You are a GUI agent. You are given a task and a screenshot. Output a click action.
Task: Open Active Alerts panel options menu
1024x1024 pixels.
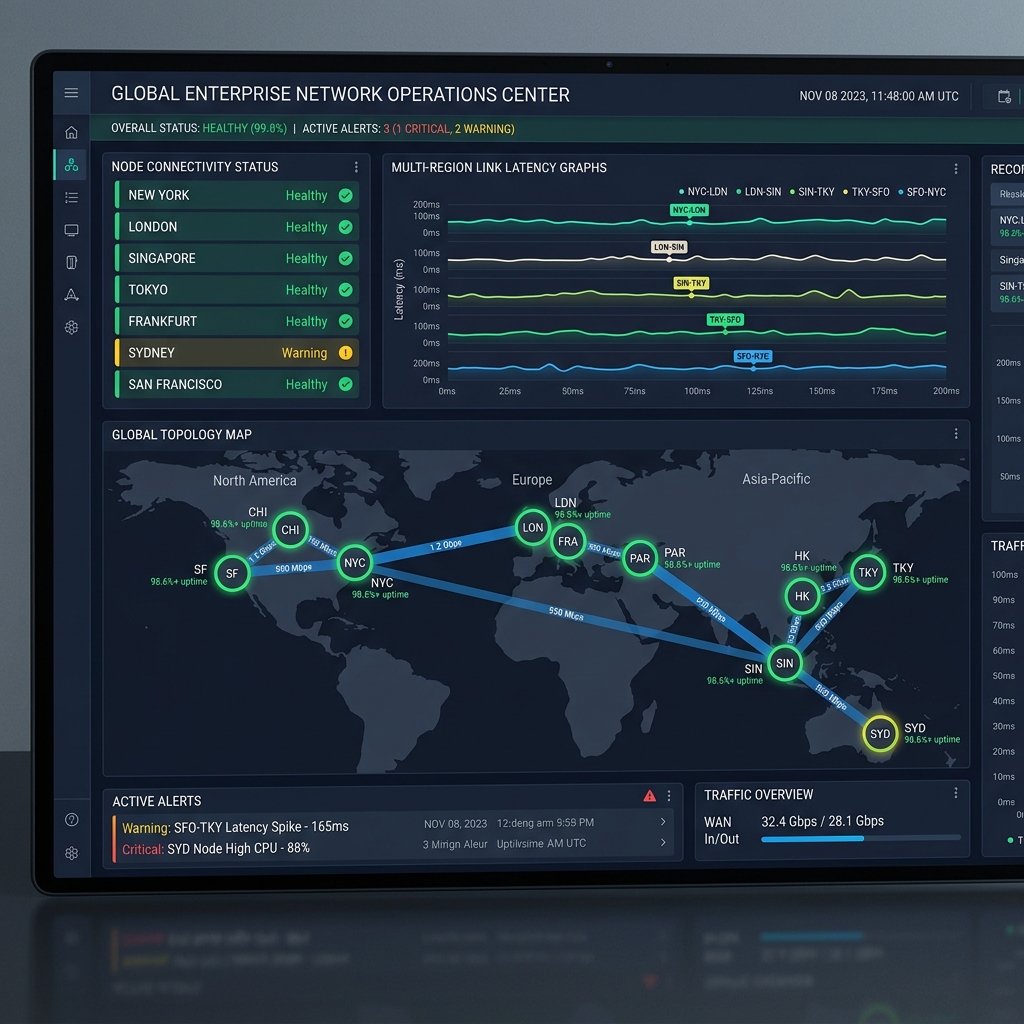(669, 795)
